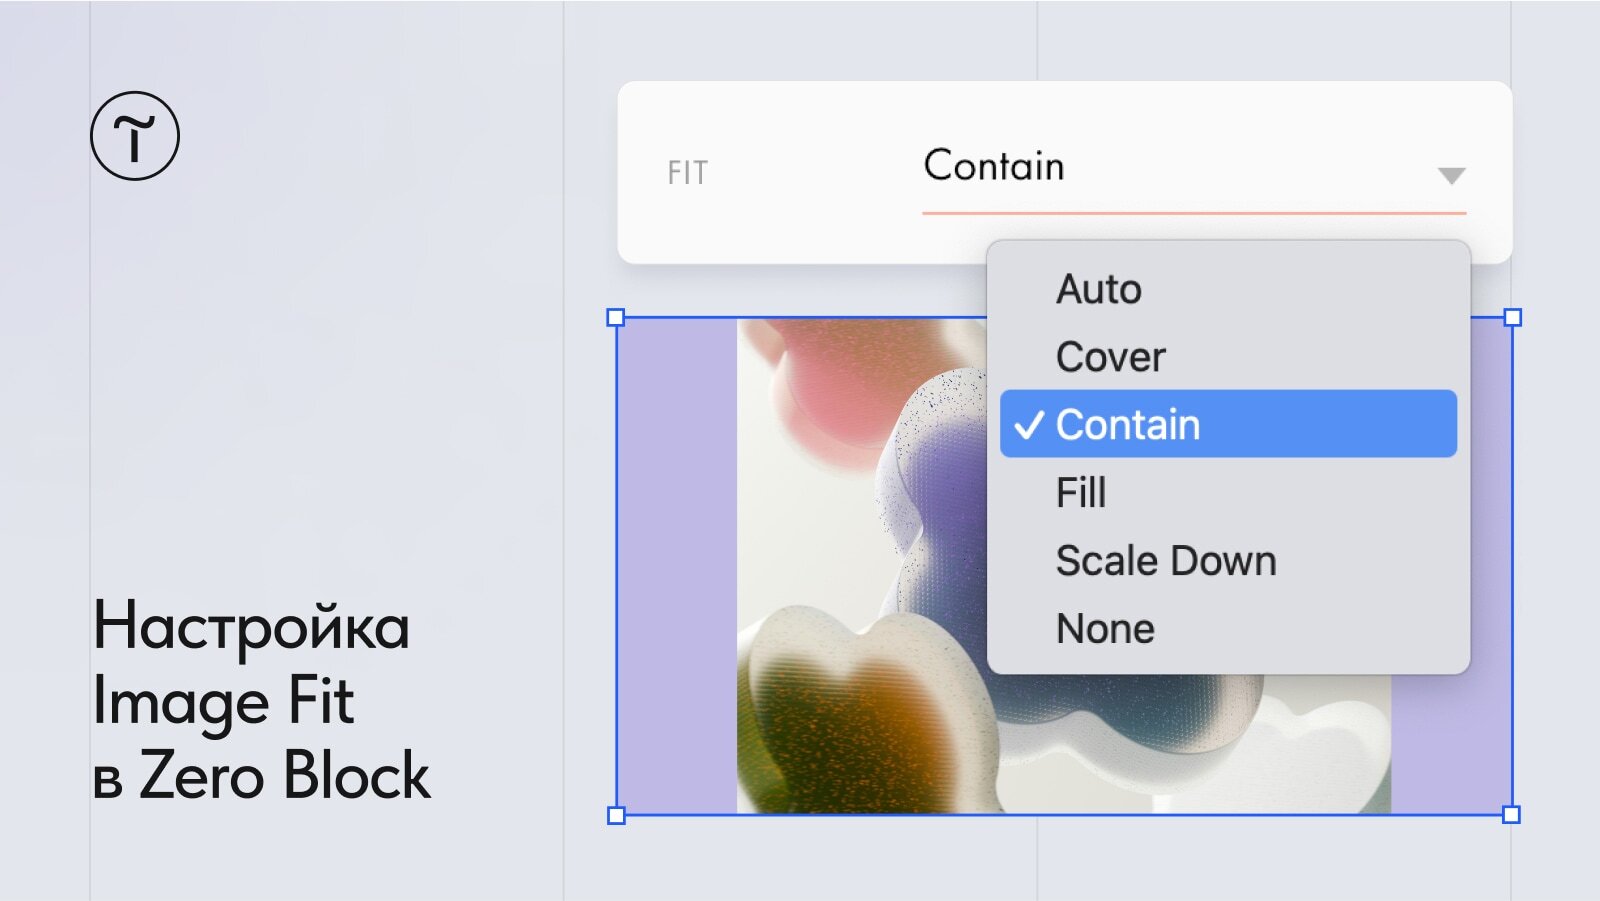Click the Настройка Image Fit heading
The width and height of the screenshot is (1600, 901).
pos(251,664)
